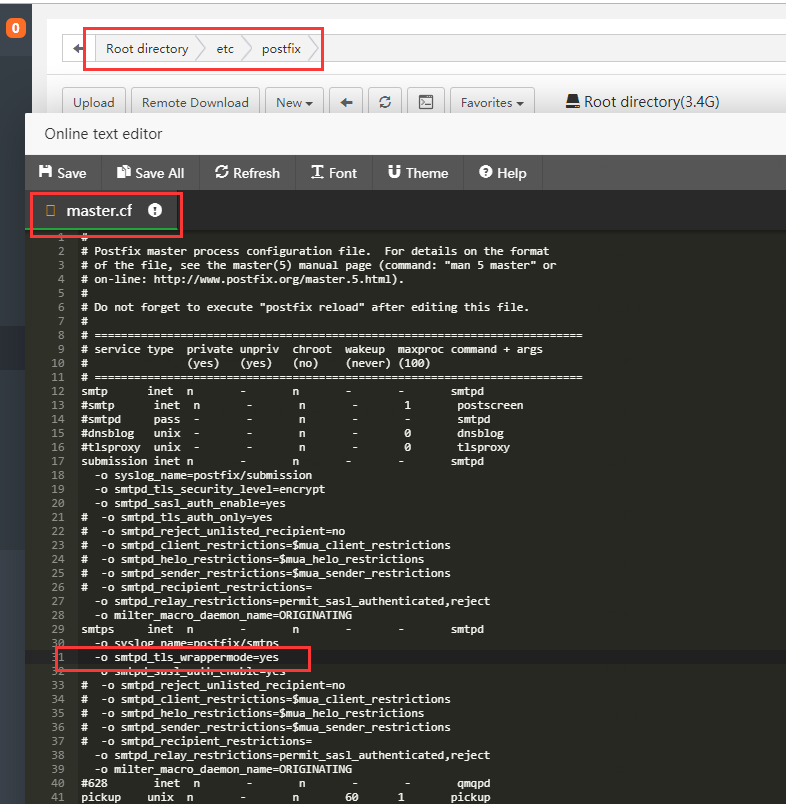This screenshot has width=786, height=804.
Task: Click postfix in the breadcrumb path
Action: 281,49
